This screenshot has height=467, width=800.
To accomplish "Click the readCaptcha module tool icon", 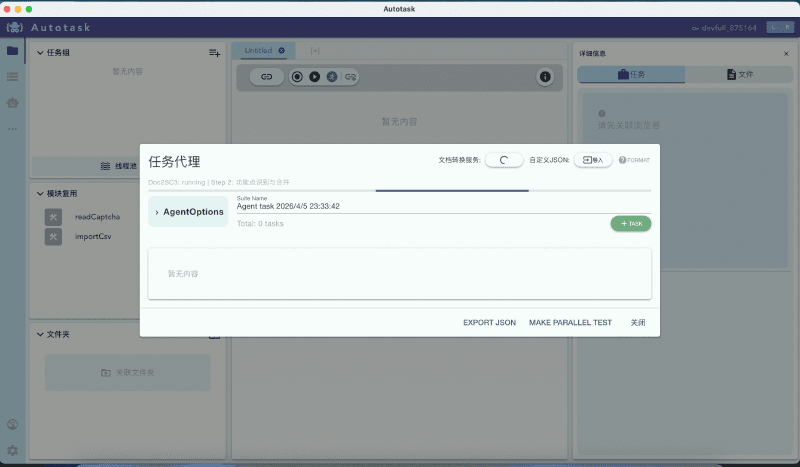I will [x=54, y=217].
